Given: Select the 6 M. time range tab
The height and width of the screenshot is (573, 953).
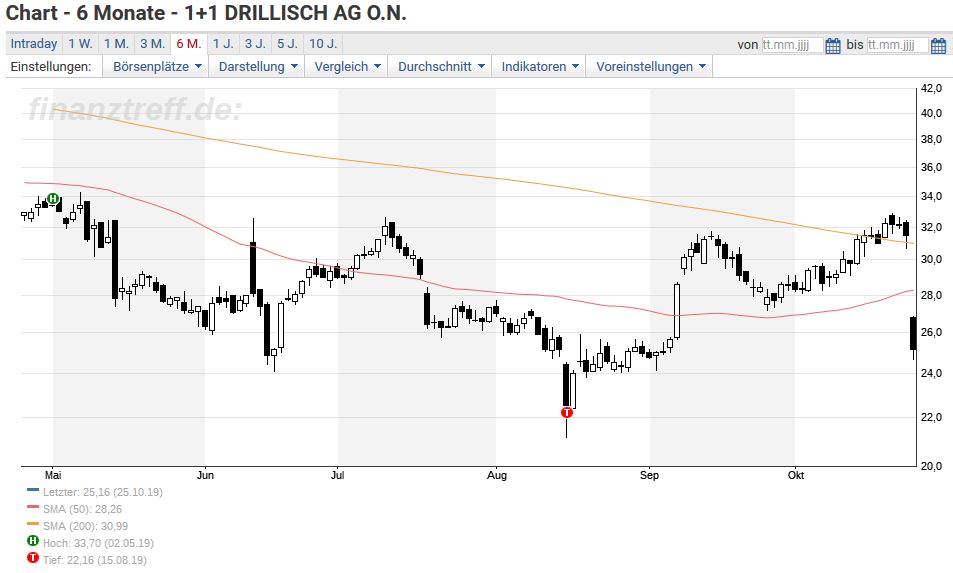Looking at the screenshot, I should pos(189,44).
